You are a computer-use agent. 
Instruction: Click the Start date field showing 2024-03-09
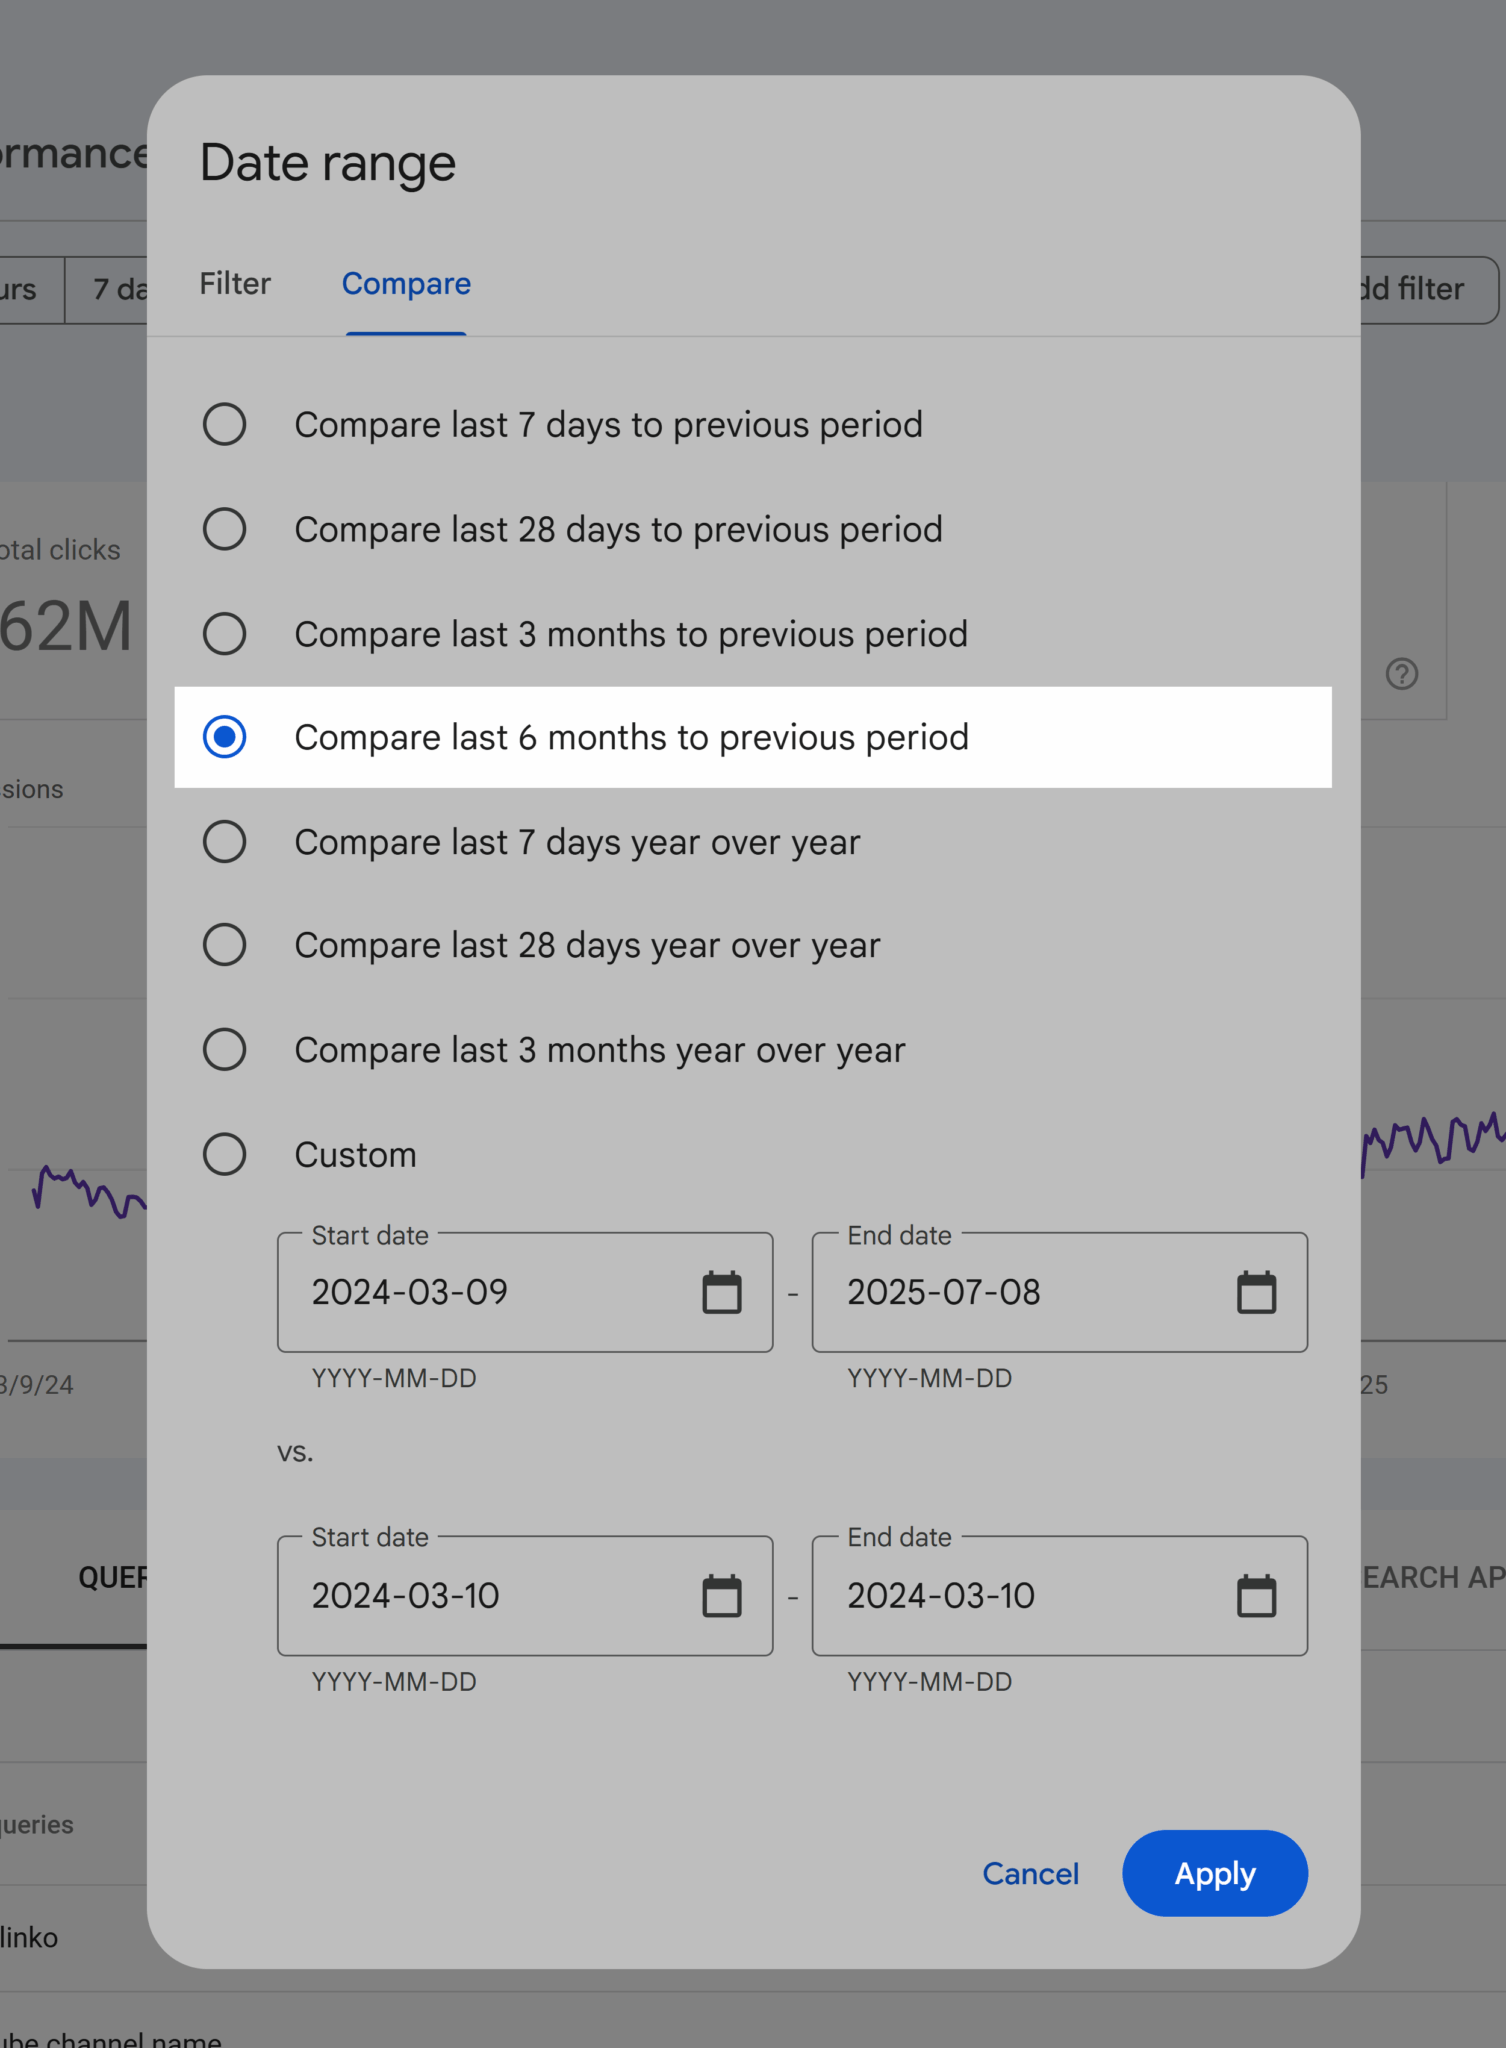point(525,1292)
